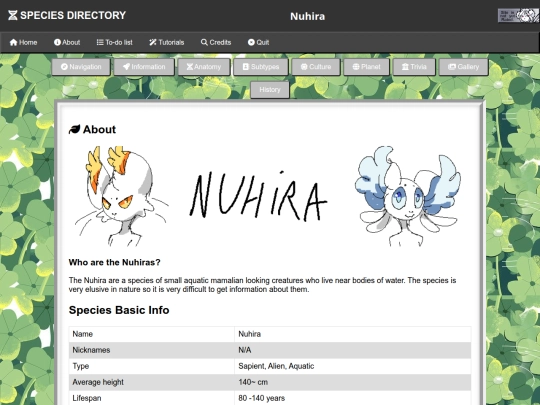
Task: Jump to the Gallery section
Action: coord(464,67)
